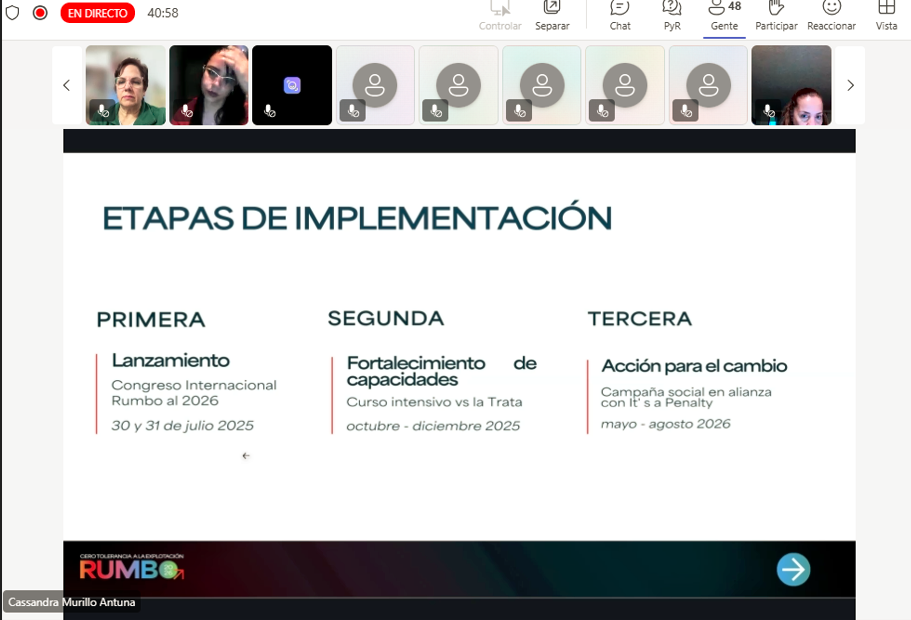Click muted mic on first participant video
This screenshot has width=911, height=620.
(x=101, y=110)
